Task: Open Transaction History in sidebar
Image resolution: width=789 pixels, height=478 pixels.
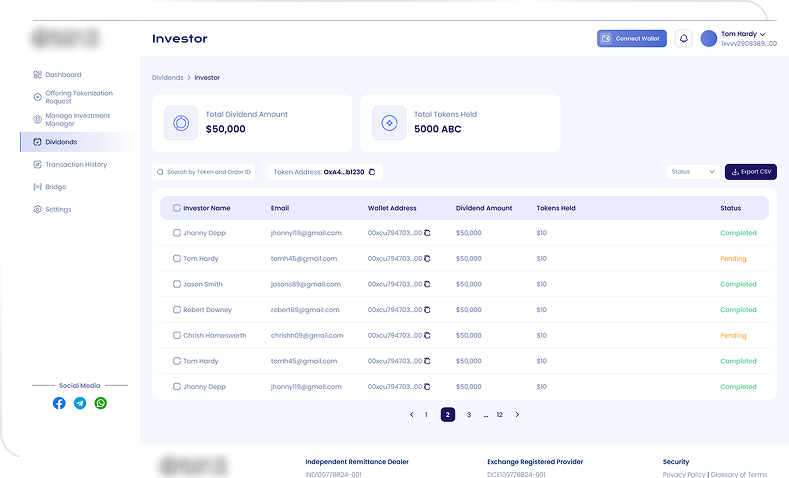Action: (76, 164)
